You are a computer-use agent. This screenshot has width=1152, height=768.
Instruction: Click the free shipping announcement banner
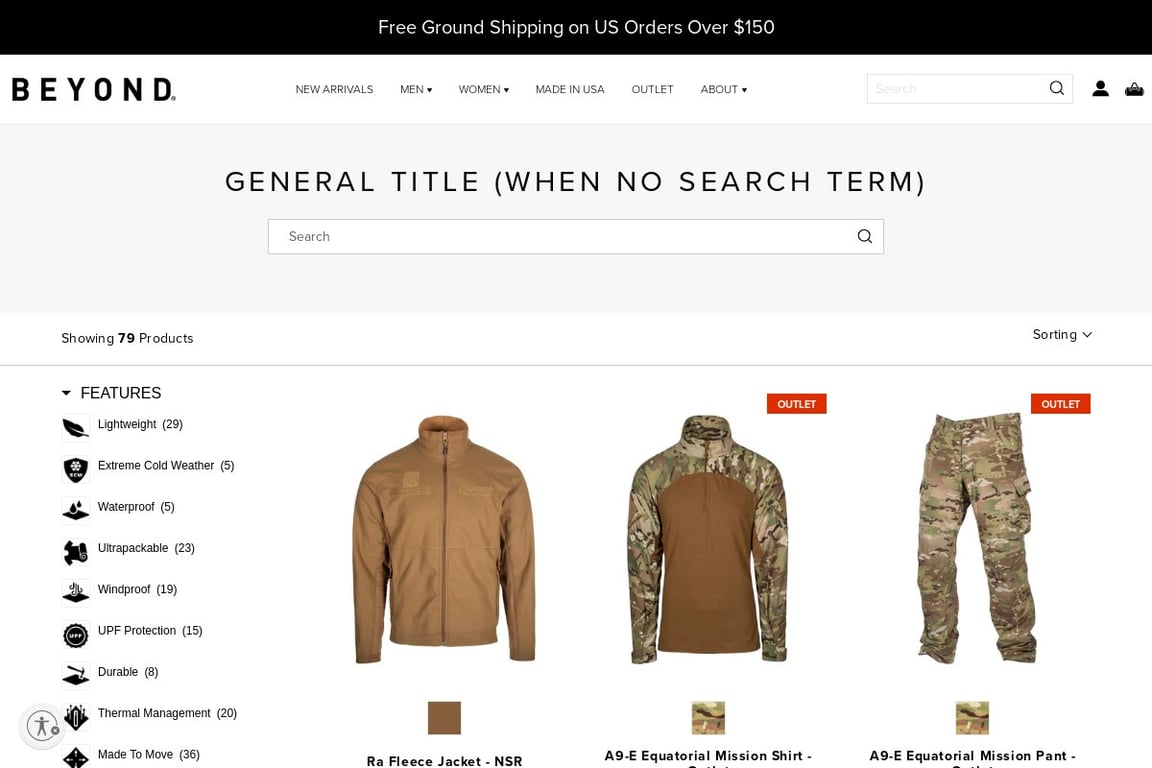click(x=576, y=27)
